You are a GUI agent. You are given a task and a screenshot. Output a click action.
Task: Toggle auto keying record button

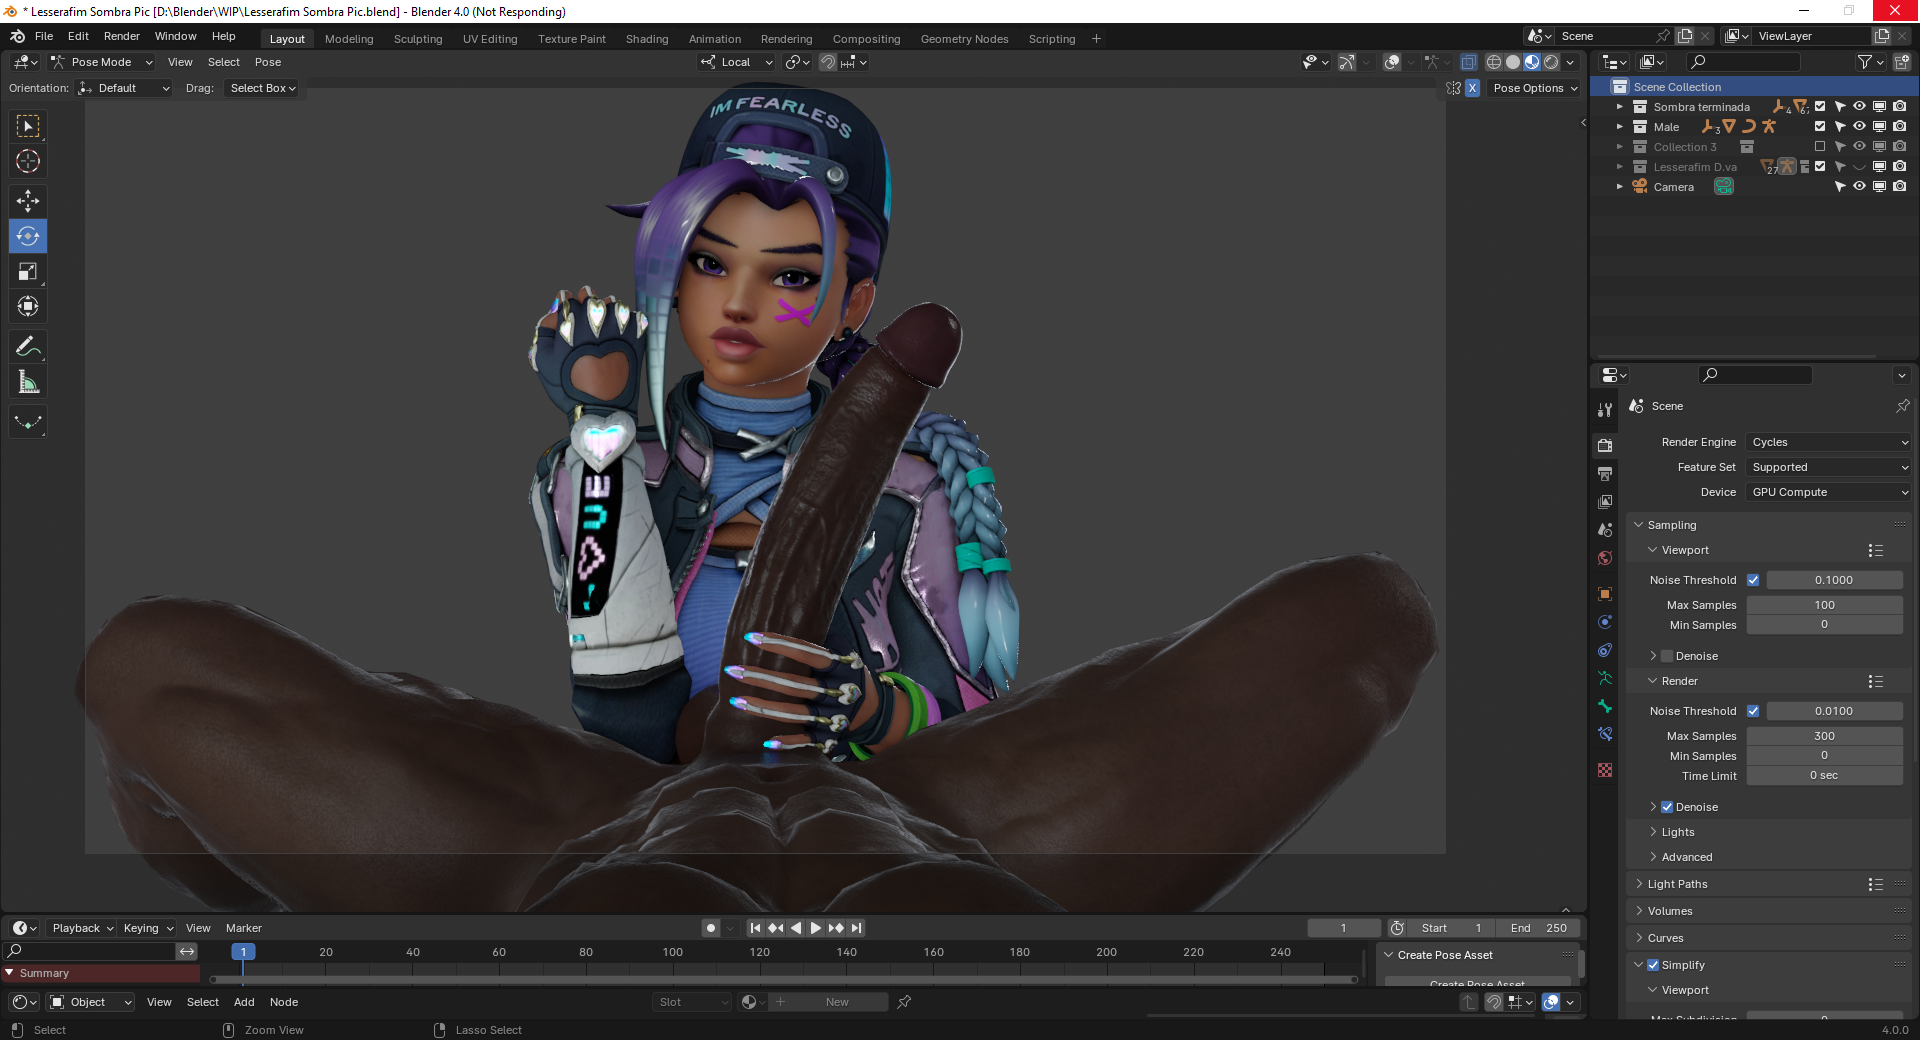[x=711, y=928]
